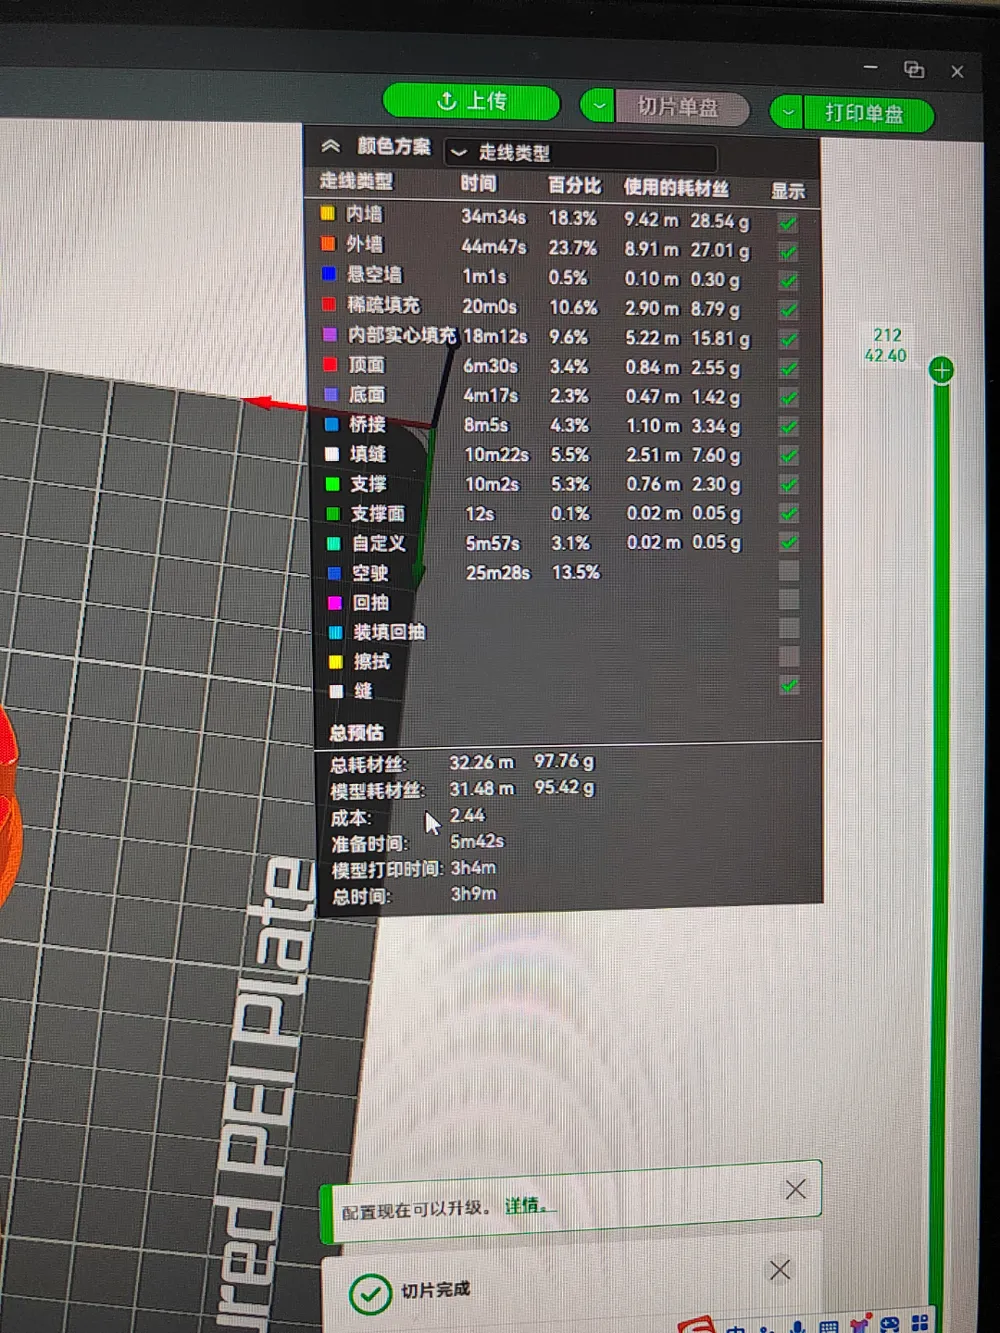Screen dimensions: 1000x1333
Task: Click the 内墙 yellow color swatch
Action: [x=327, y=213]
